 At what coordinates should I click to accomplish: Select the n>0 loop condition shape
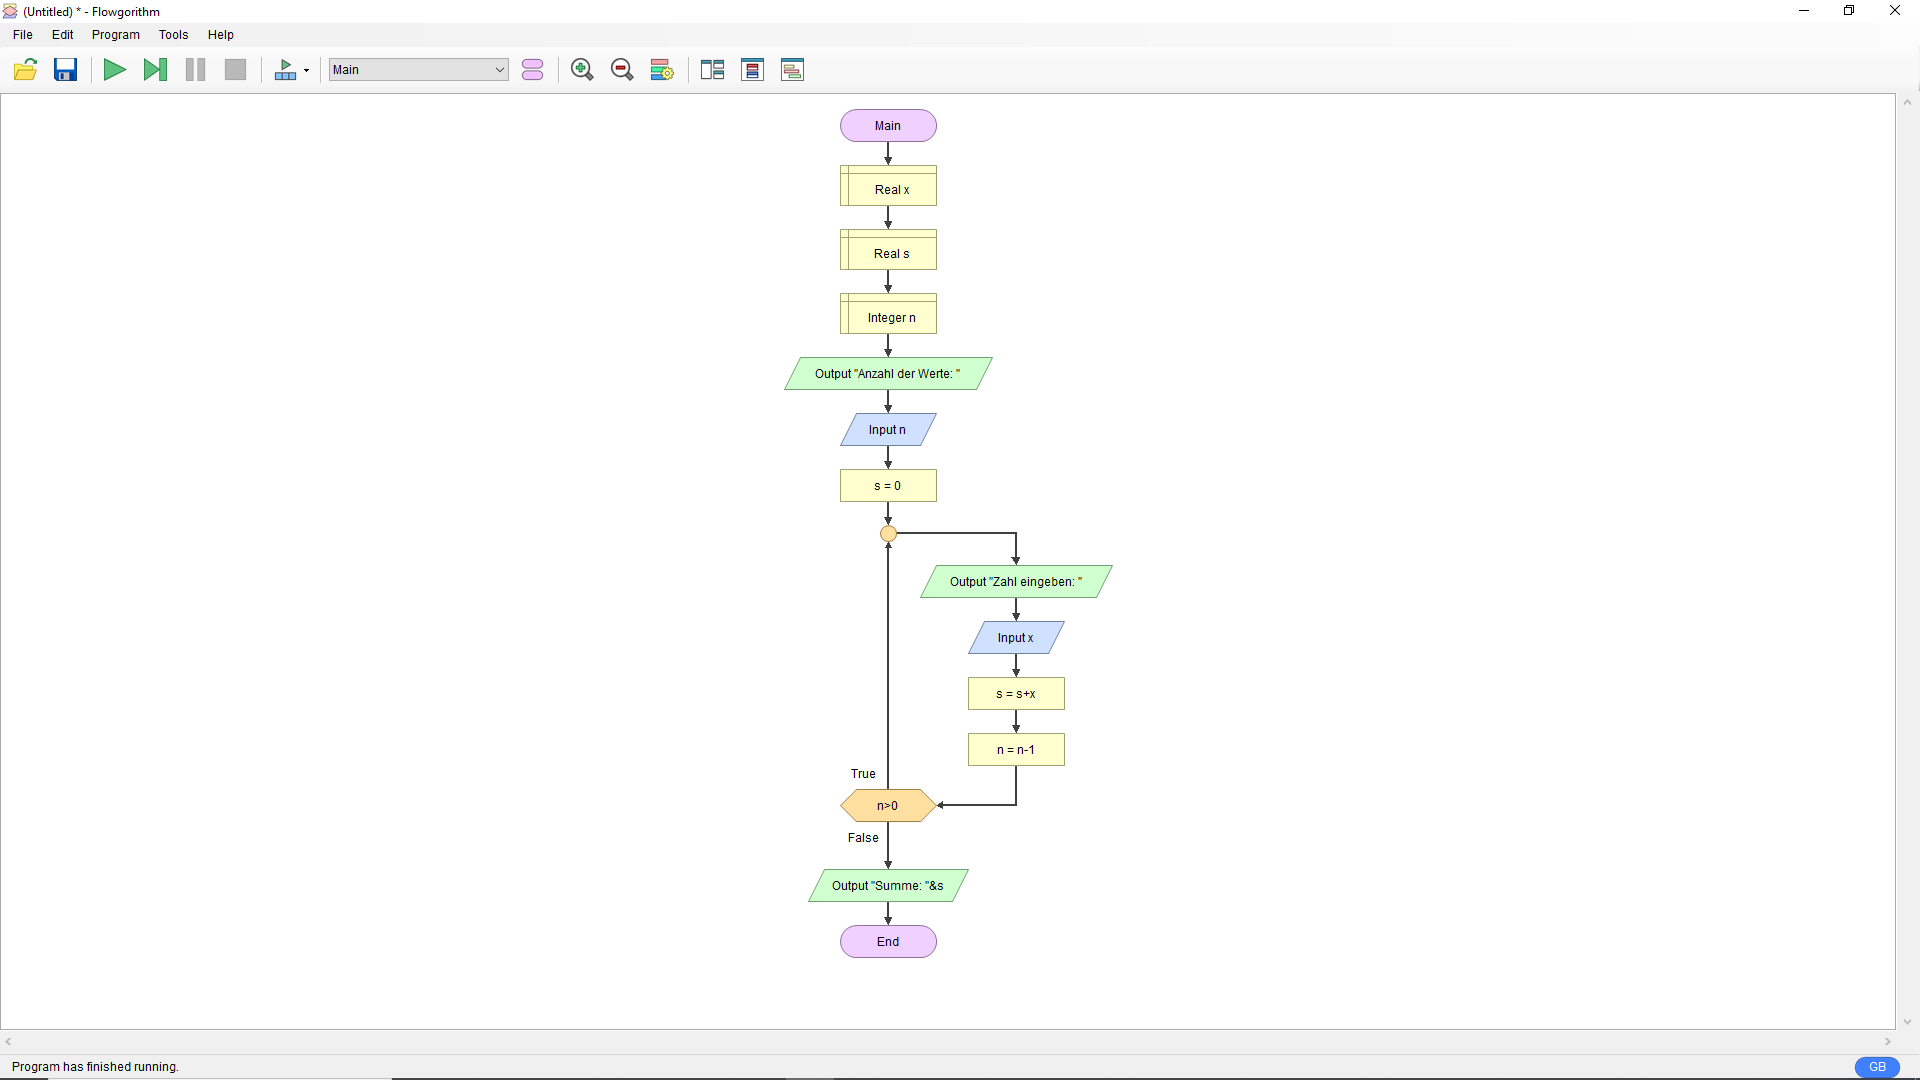pyautogui.click(x=888, y=806)
